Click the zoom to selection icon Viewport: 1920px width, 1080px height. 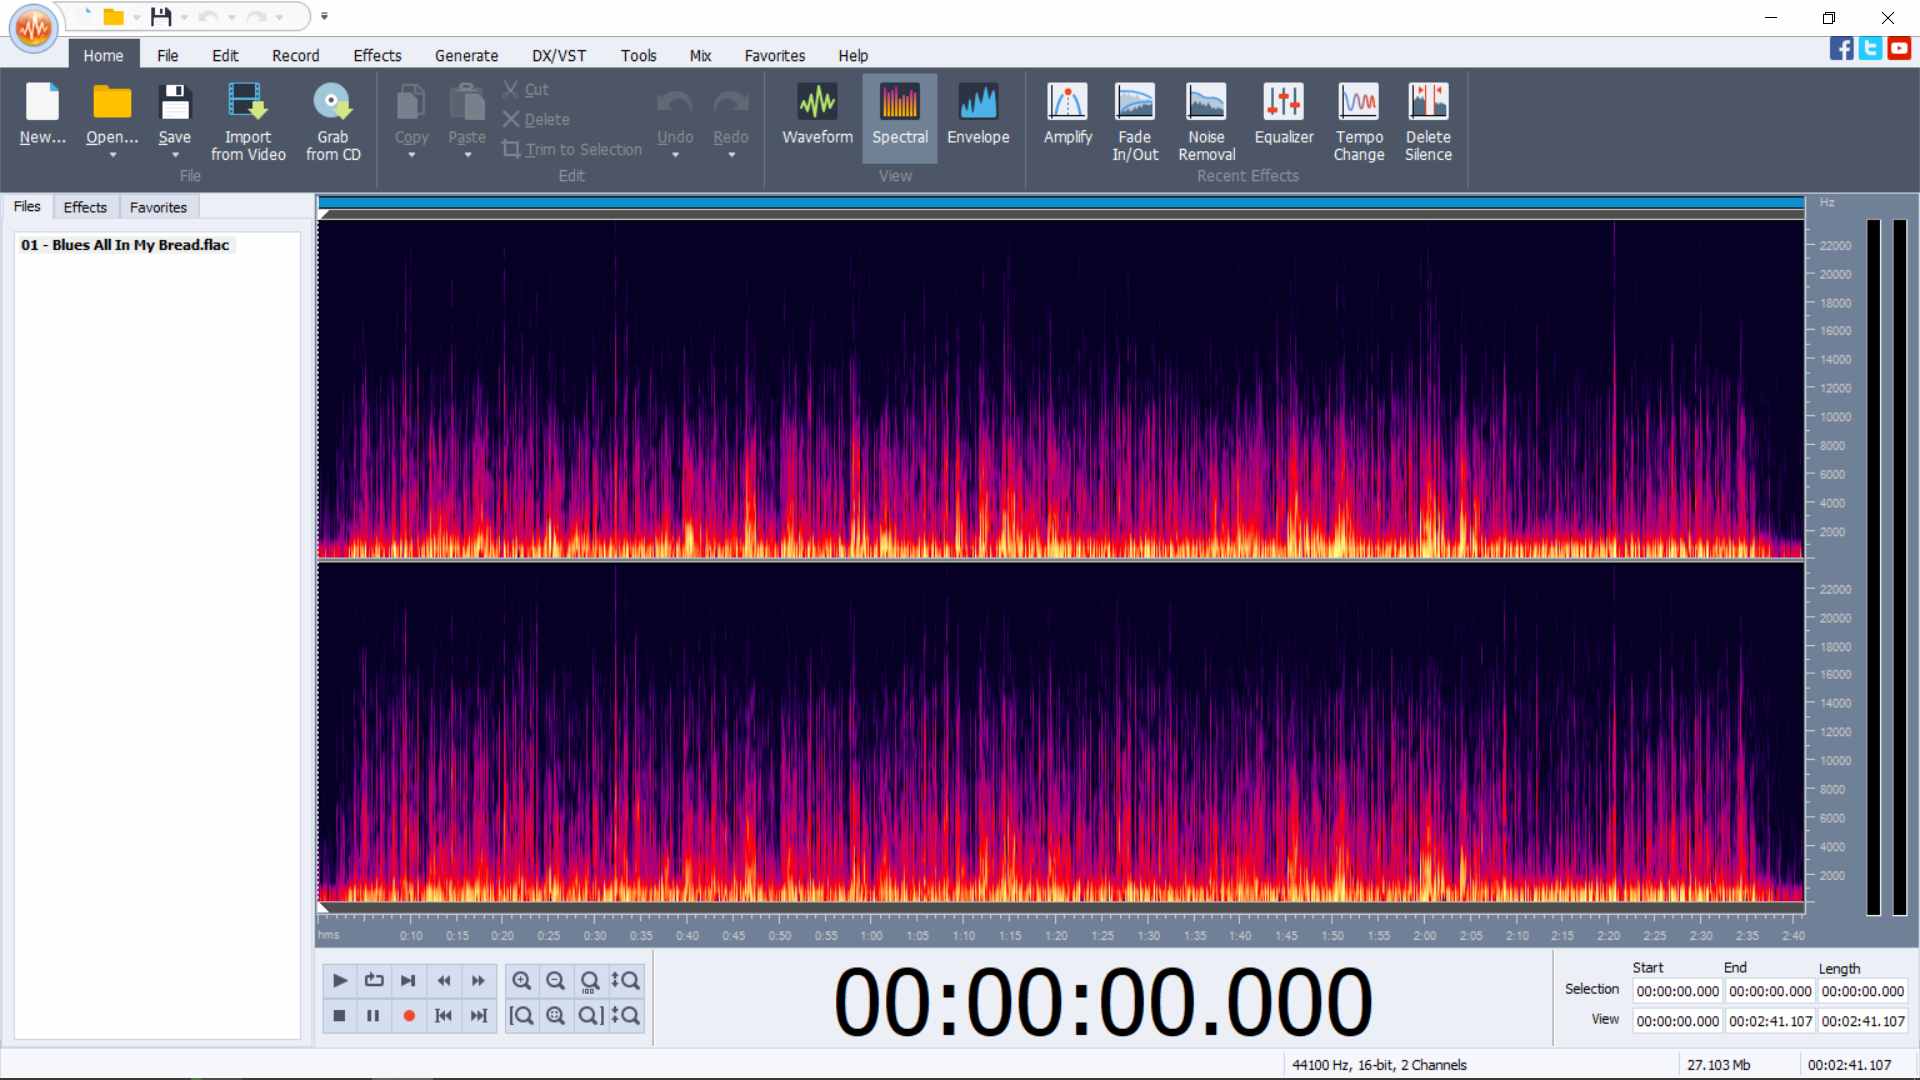[x=556, y=1015]
